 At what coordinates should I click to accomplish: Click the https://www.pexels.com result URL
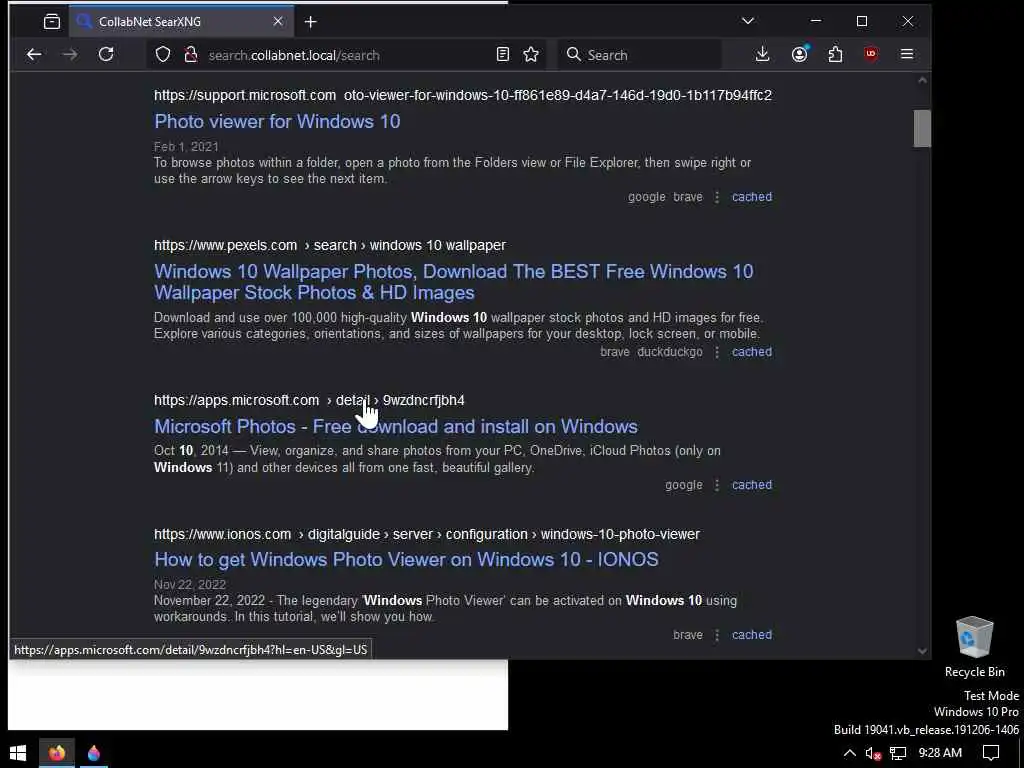330,246
